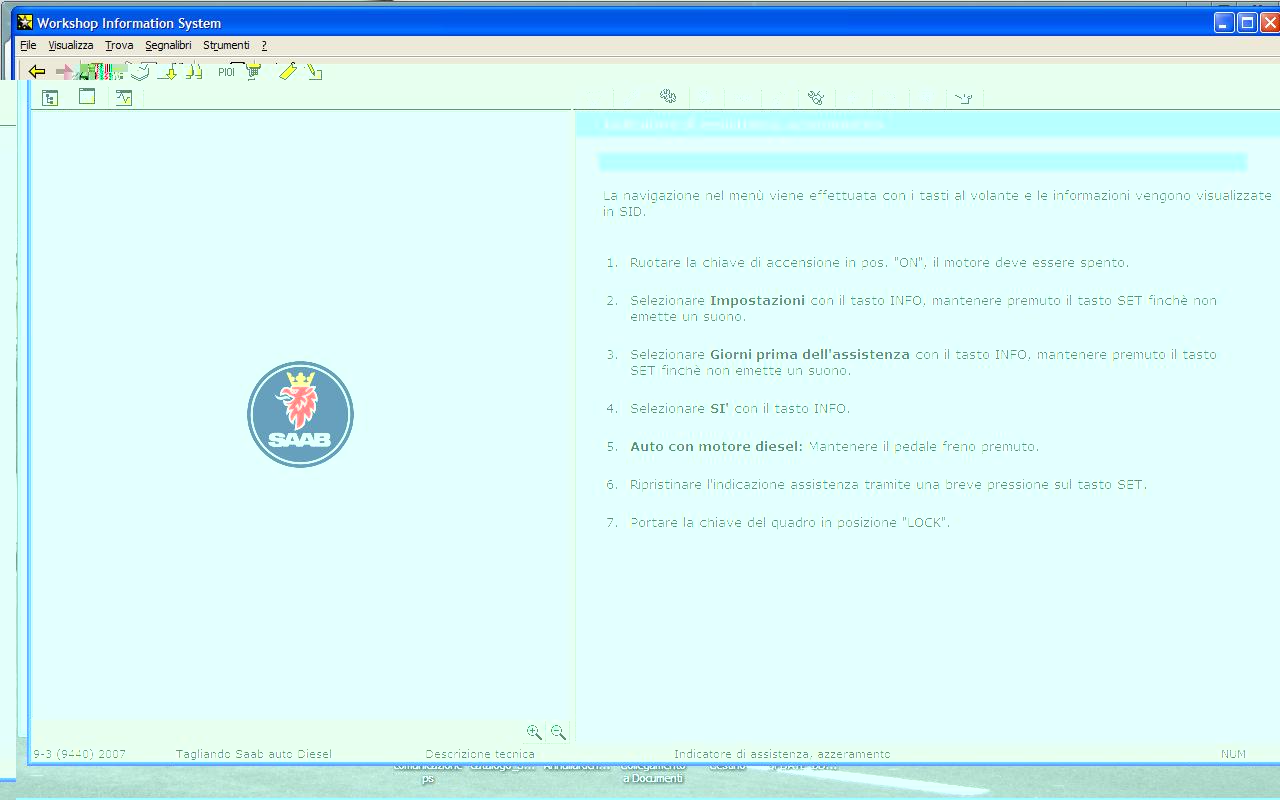Image resolution: width=1280 pixels, height=800 pixels.
Task: Click the yellow back arrow in toolbar
Action: [x=37, y=71]
